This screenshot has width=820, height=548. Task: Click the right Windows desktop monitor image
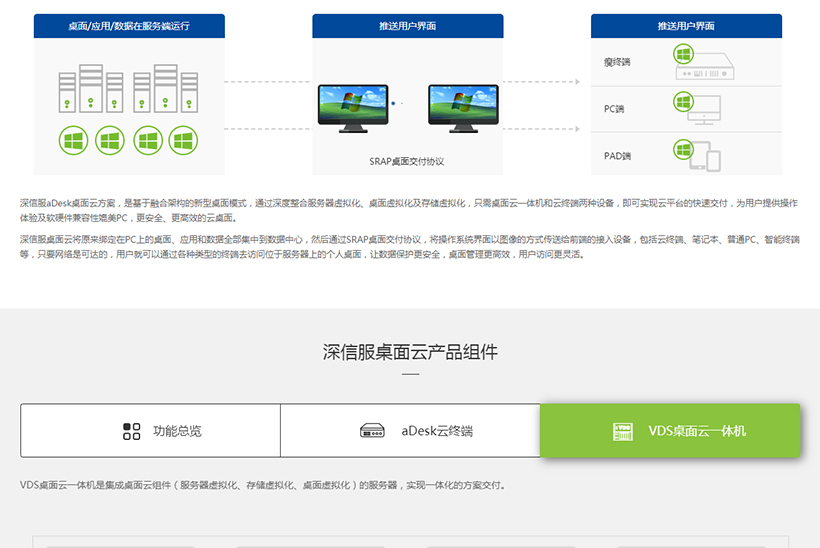tap(463, 106)
